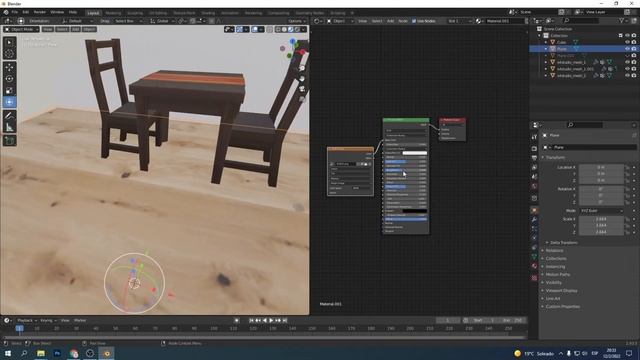Open rotation Mode XYZ Euler dropdown

point(601,211)
